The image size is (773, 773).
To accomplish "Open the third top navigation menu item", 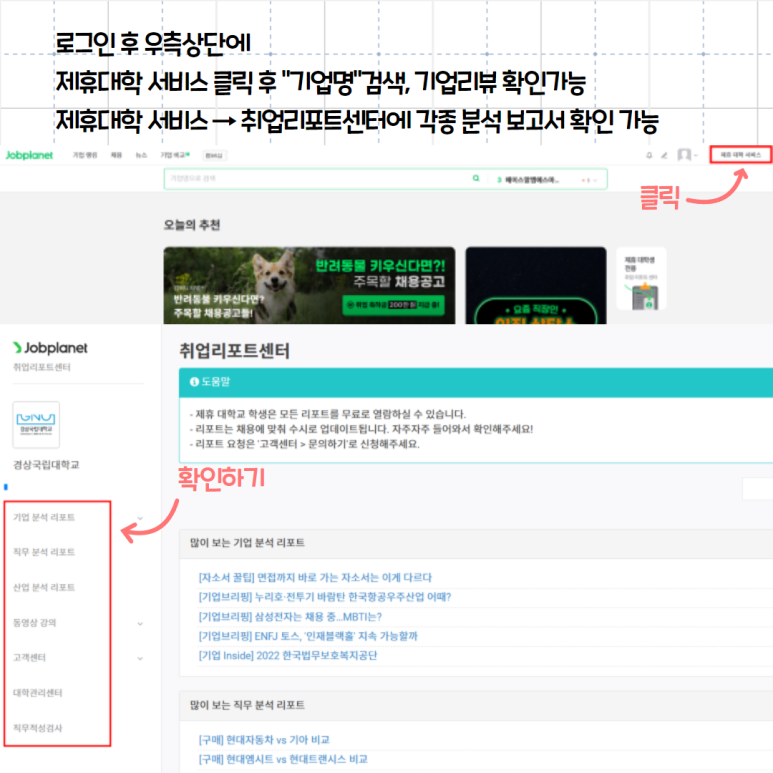I will (x=141, y=155).
